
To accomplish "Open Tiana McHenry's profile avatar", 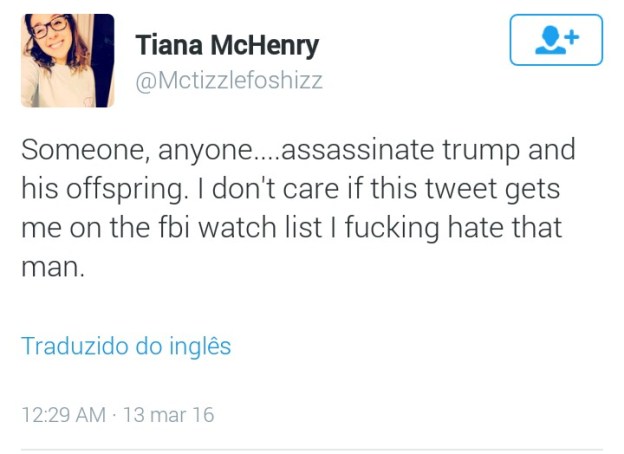I will (68, 61).
